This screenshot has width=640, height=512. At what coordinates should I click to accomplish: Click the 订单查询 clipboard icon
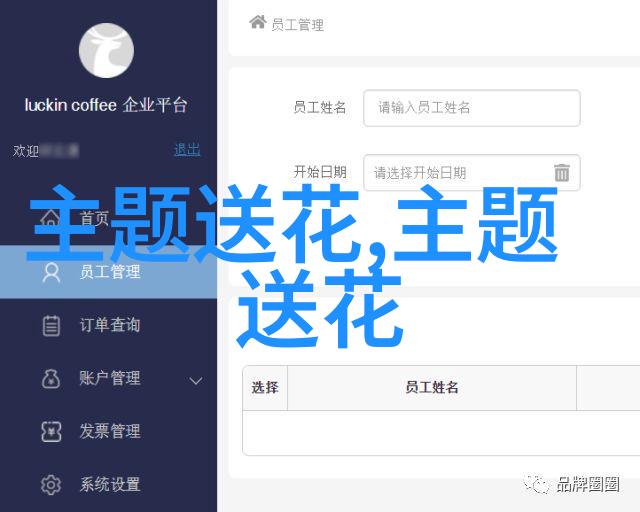51,326
